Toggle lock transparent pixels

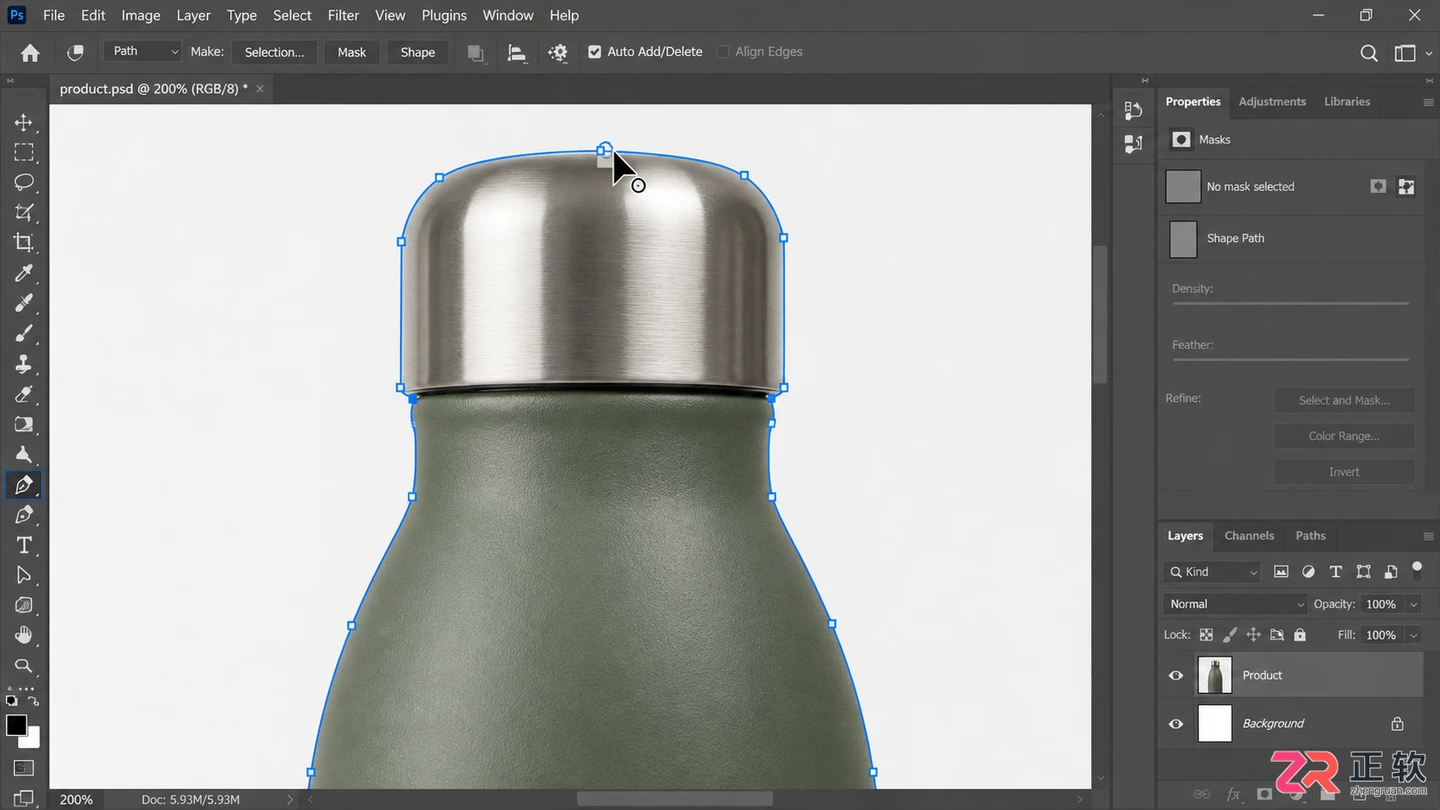(1206, 635)
